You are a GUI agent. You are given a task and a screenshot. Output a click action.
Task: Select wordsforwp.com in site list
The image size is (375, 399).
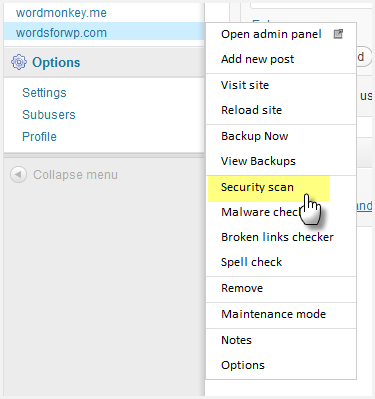(104, 33)
